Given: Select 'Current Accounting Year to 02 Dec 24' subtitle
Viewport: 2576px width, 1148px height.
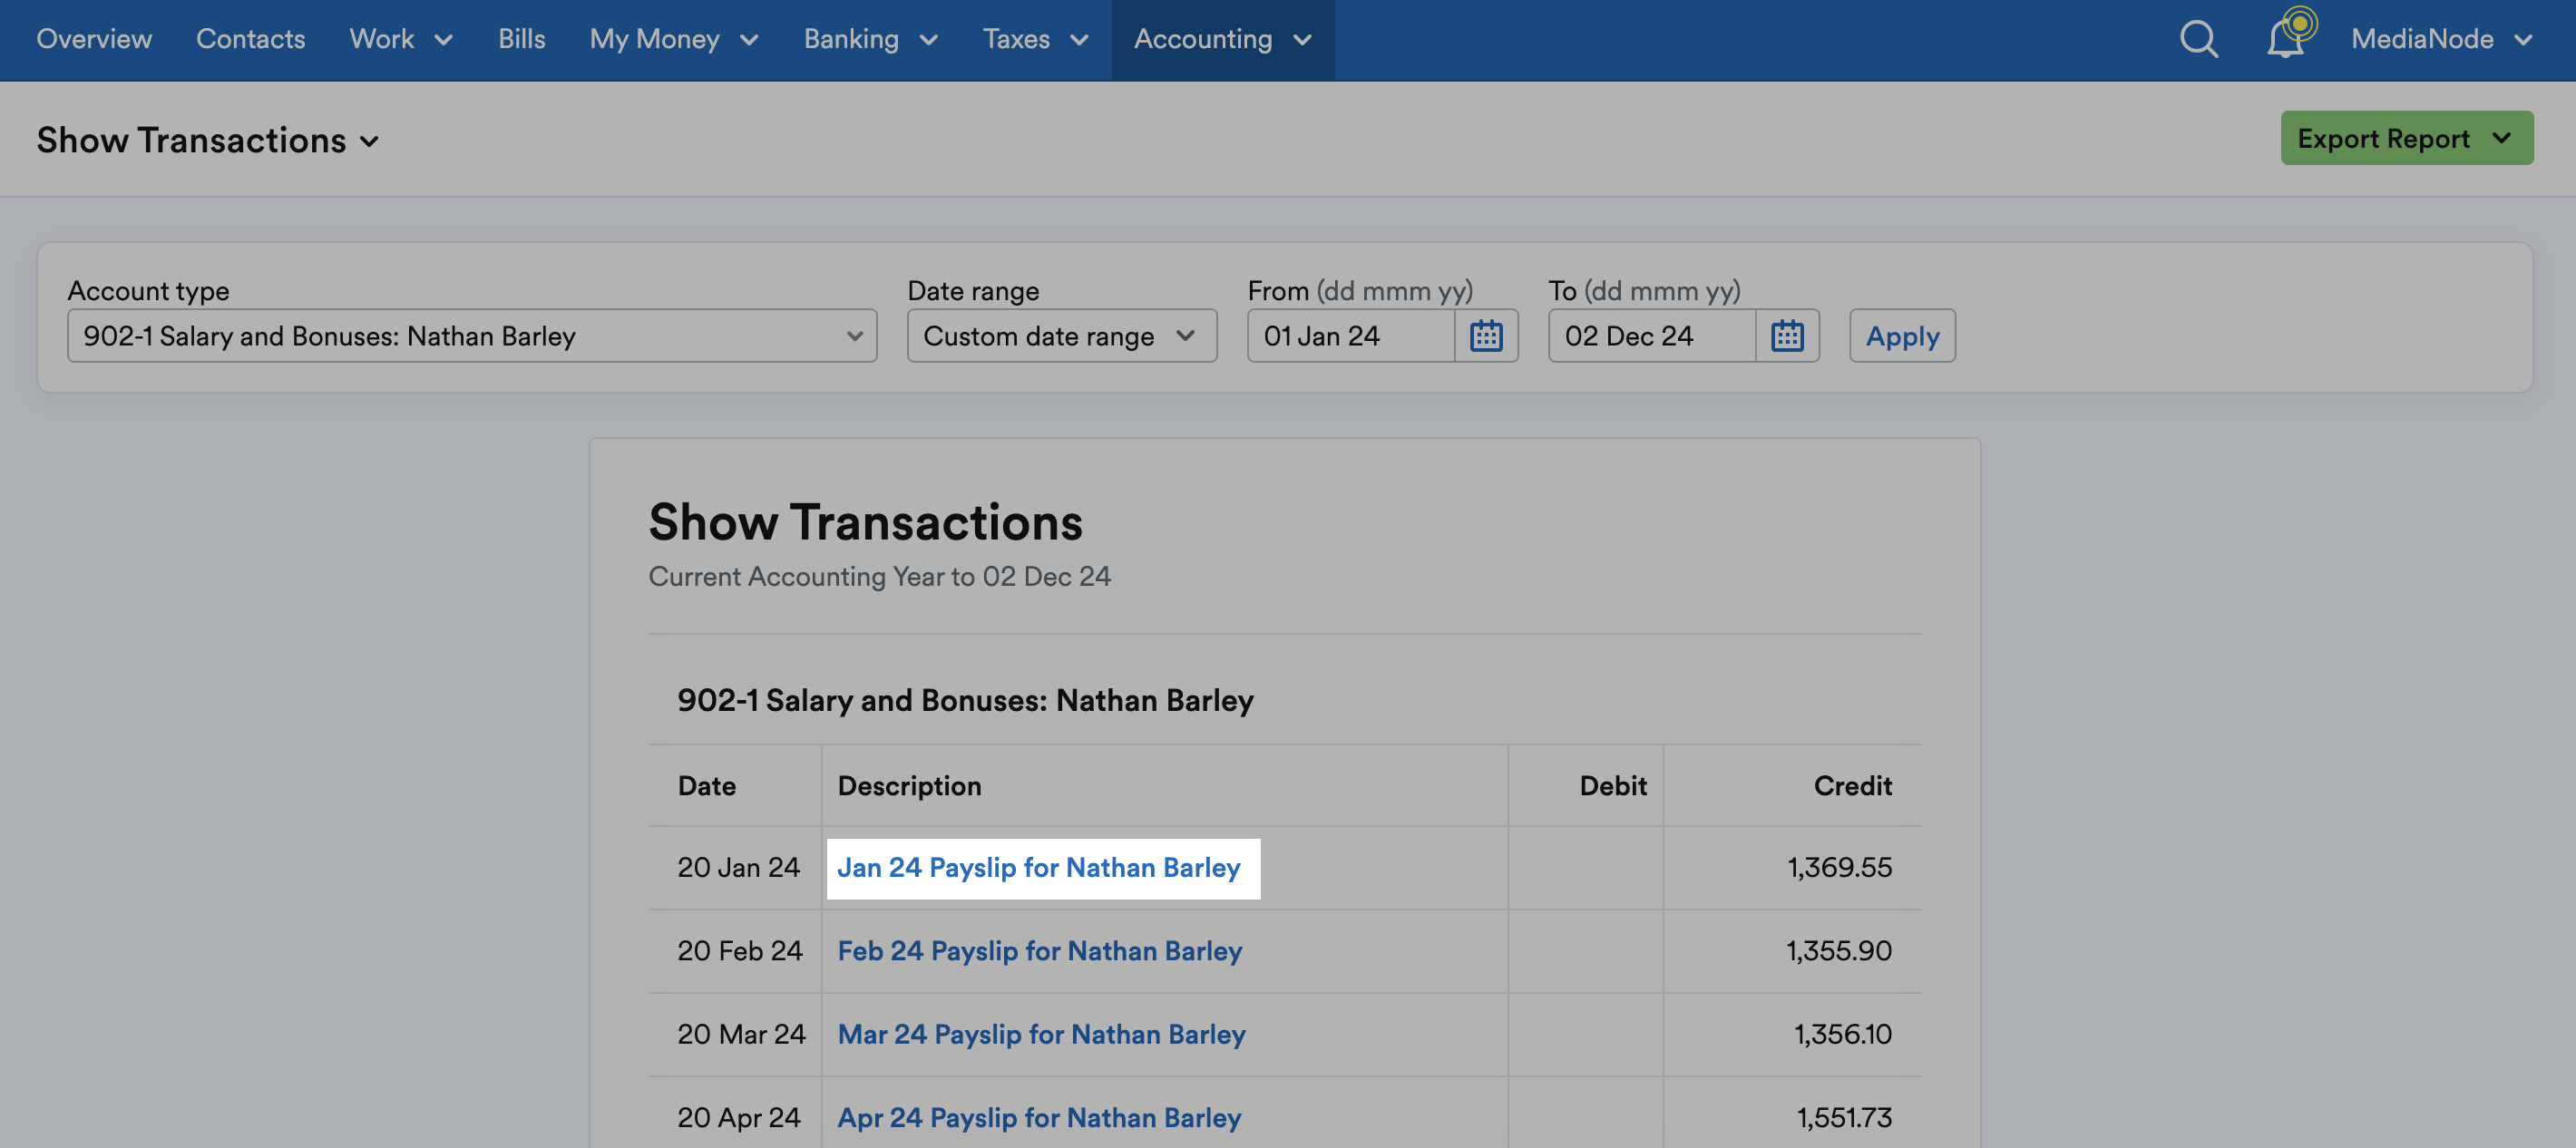Looking at the screenshot, I should (879, 576).
